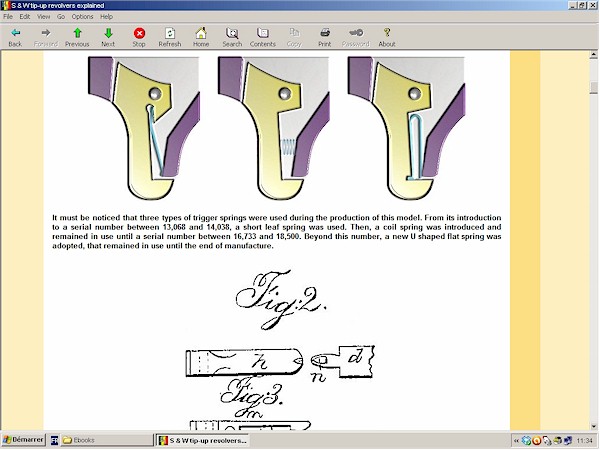Switch to the Ebooks folder taskbar button

[x=107, y=440]
